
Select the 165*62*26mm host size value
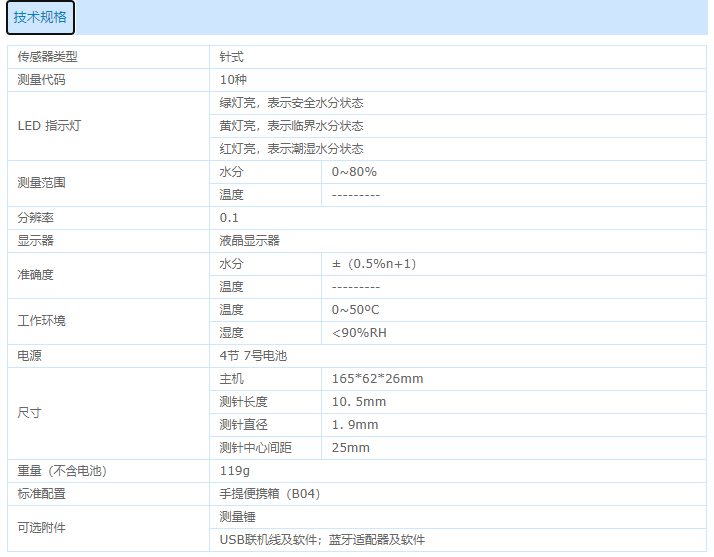pos(378,379)
